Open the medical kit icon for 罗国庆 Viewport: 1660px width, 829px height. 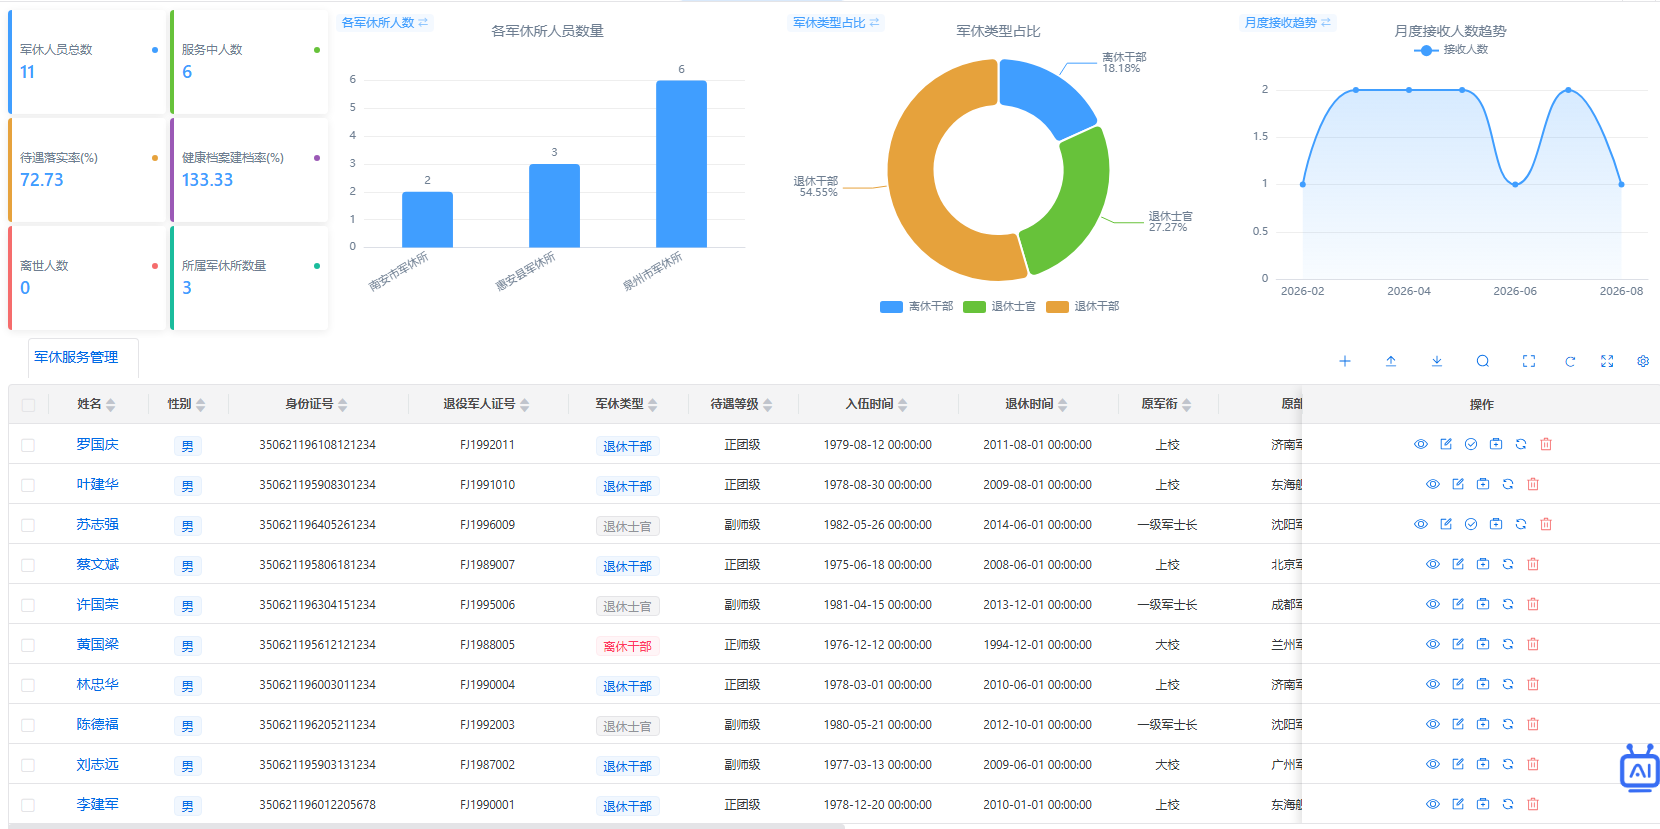[1496, 444]
